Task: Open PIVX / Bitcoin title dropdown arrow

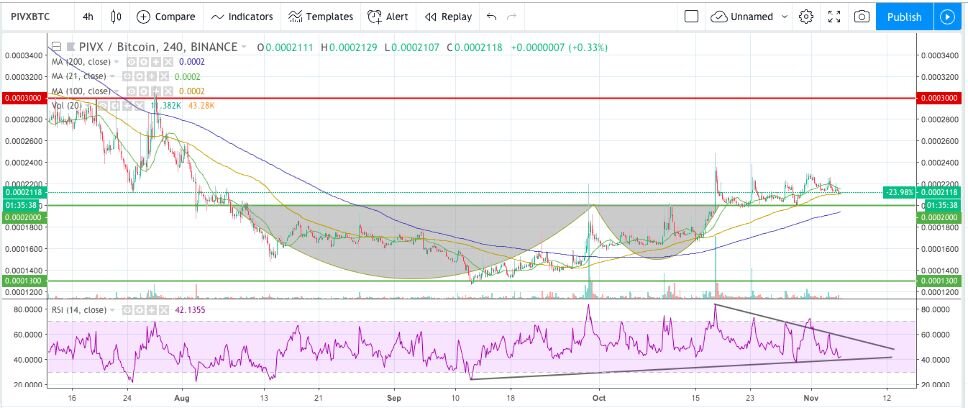Action: point(244,47)
